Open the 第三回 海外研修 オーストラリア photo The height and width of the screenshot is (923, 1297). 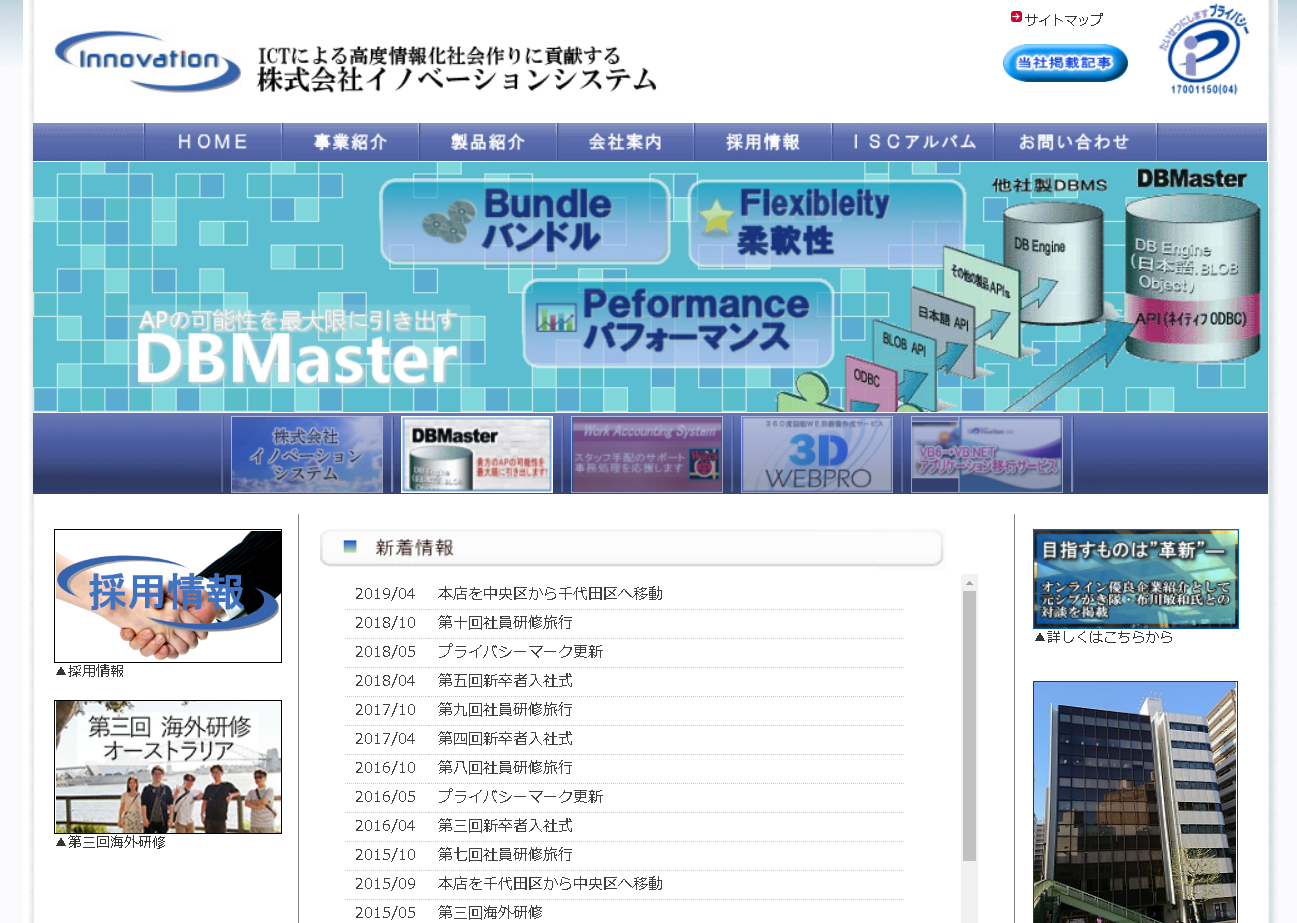[168, 767]
